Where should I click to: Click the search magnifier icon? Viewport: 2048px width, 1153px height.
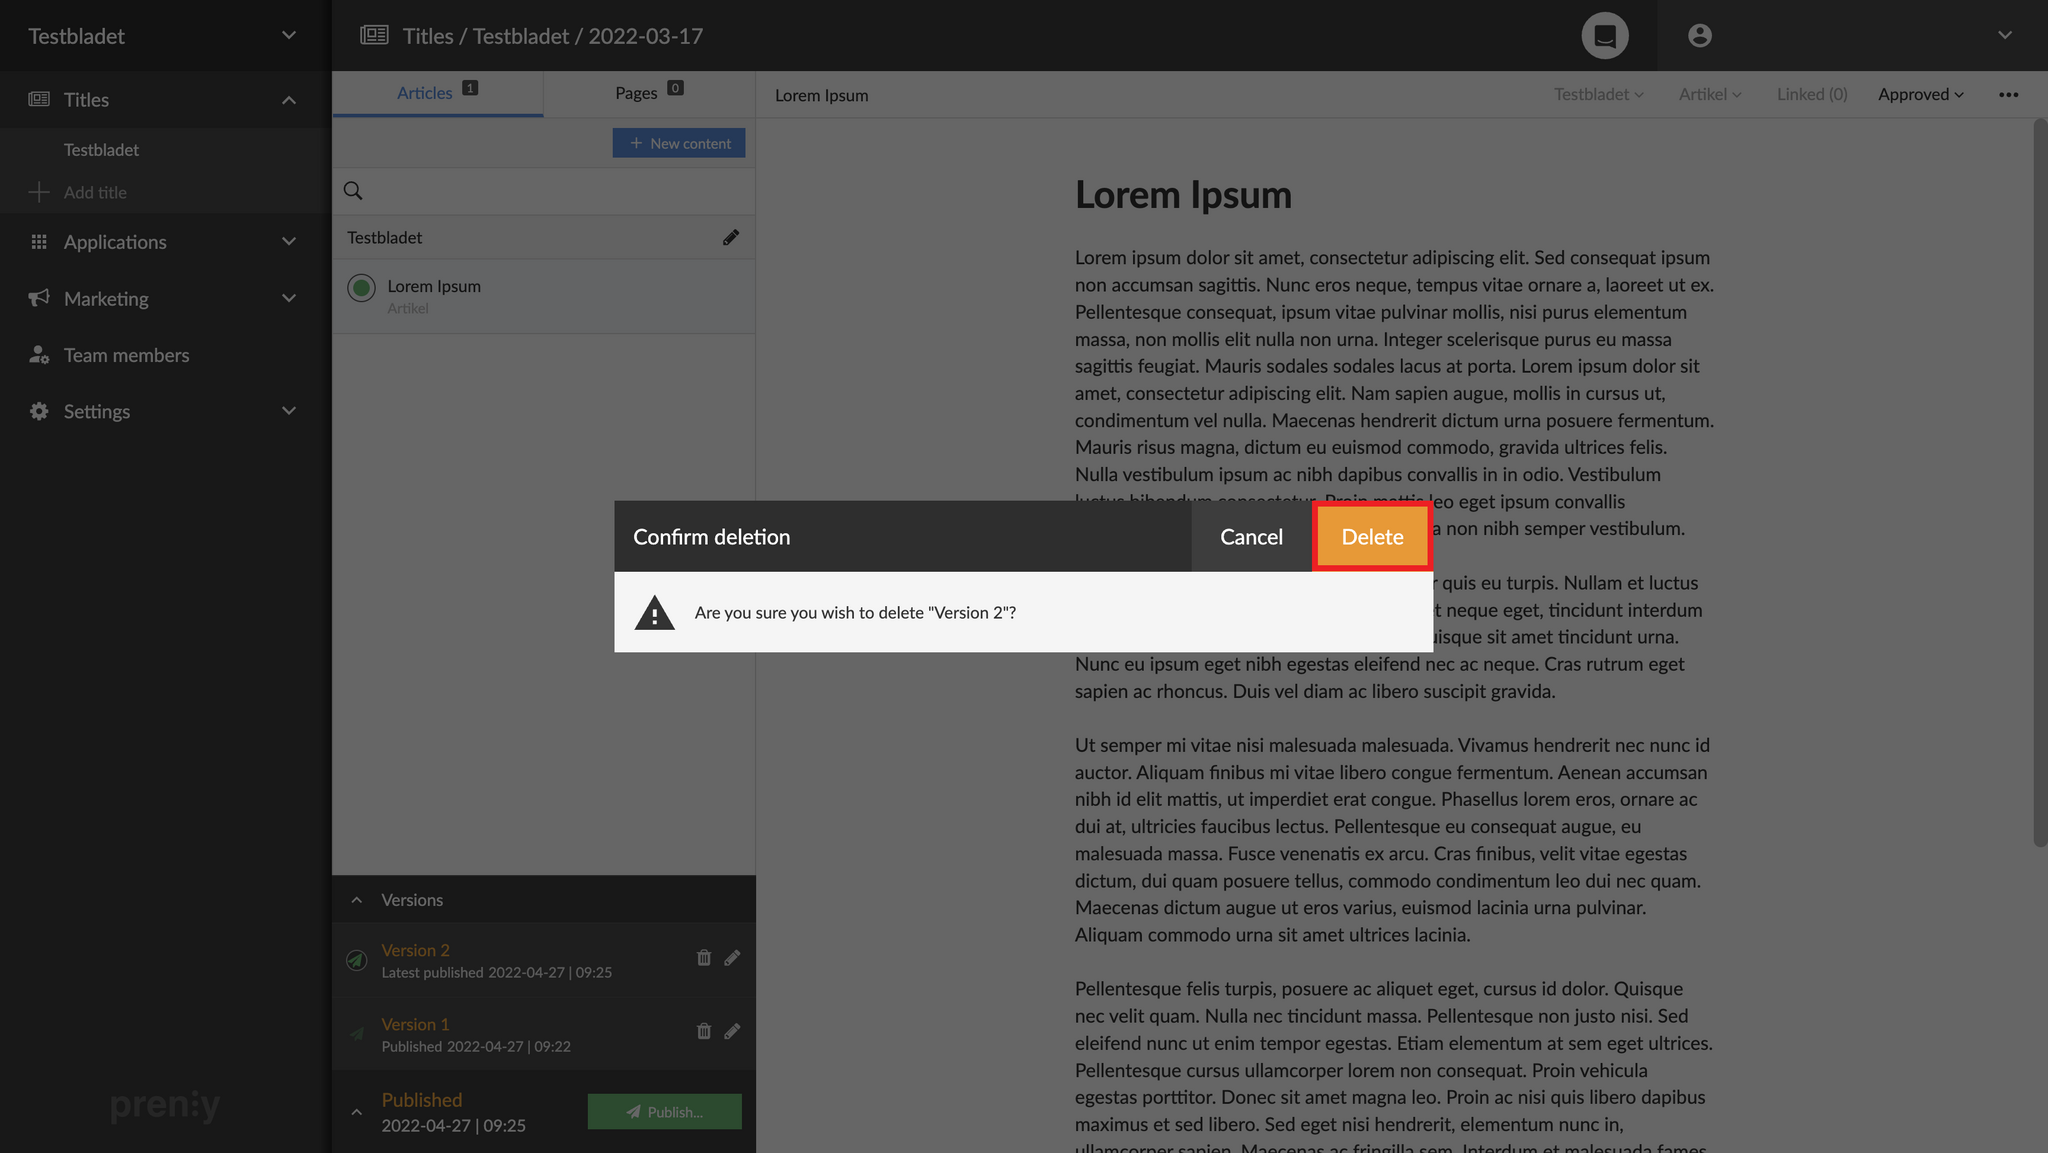353,191
